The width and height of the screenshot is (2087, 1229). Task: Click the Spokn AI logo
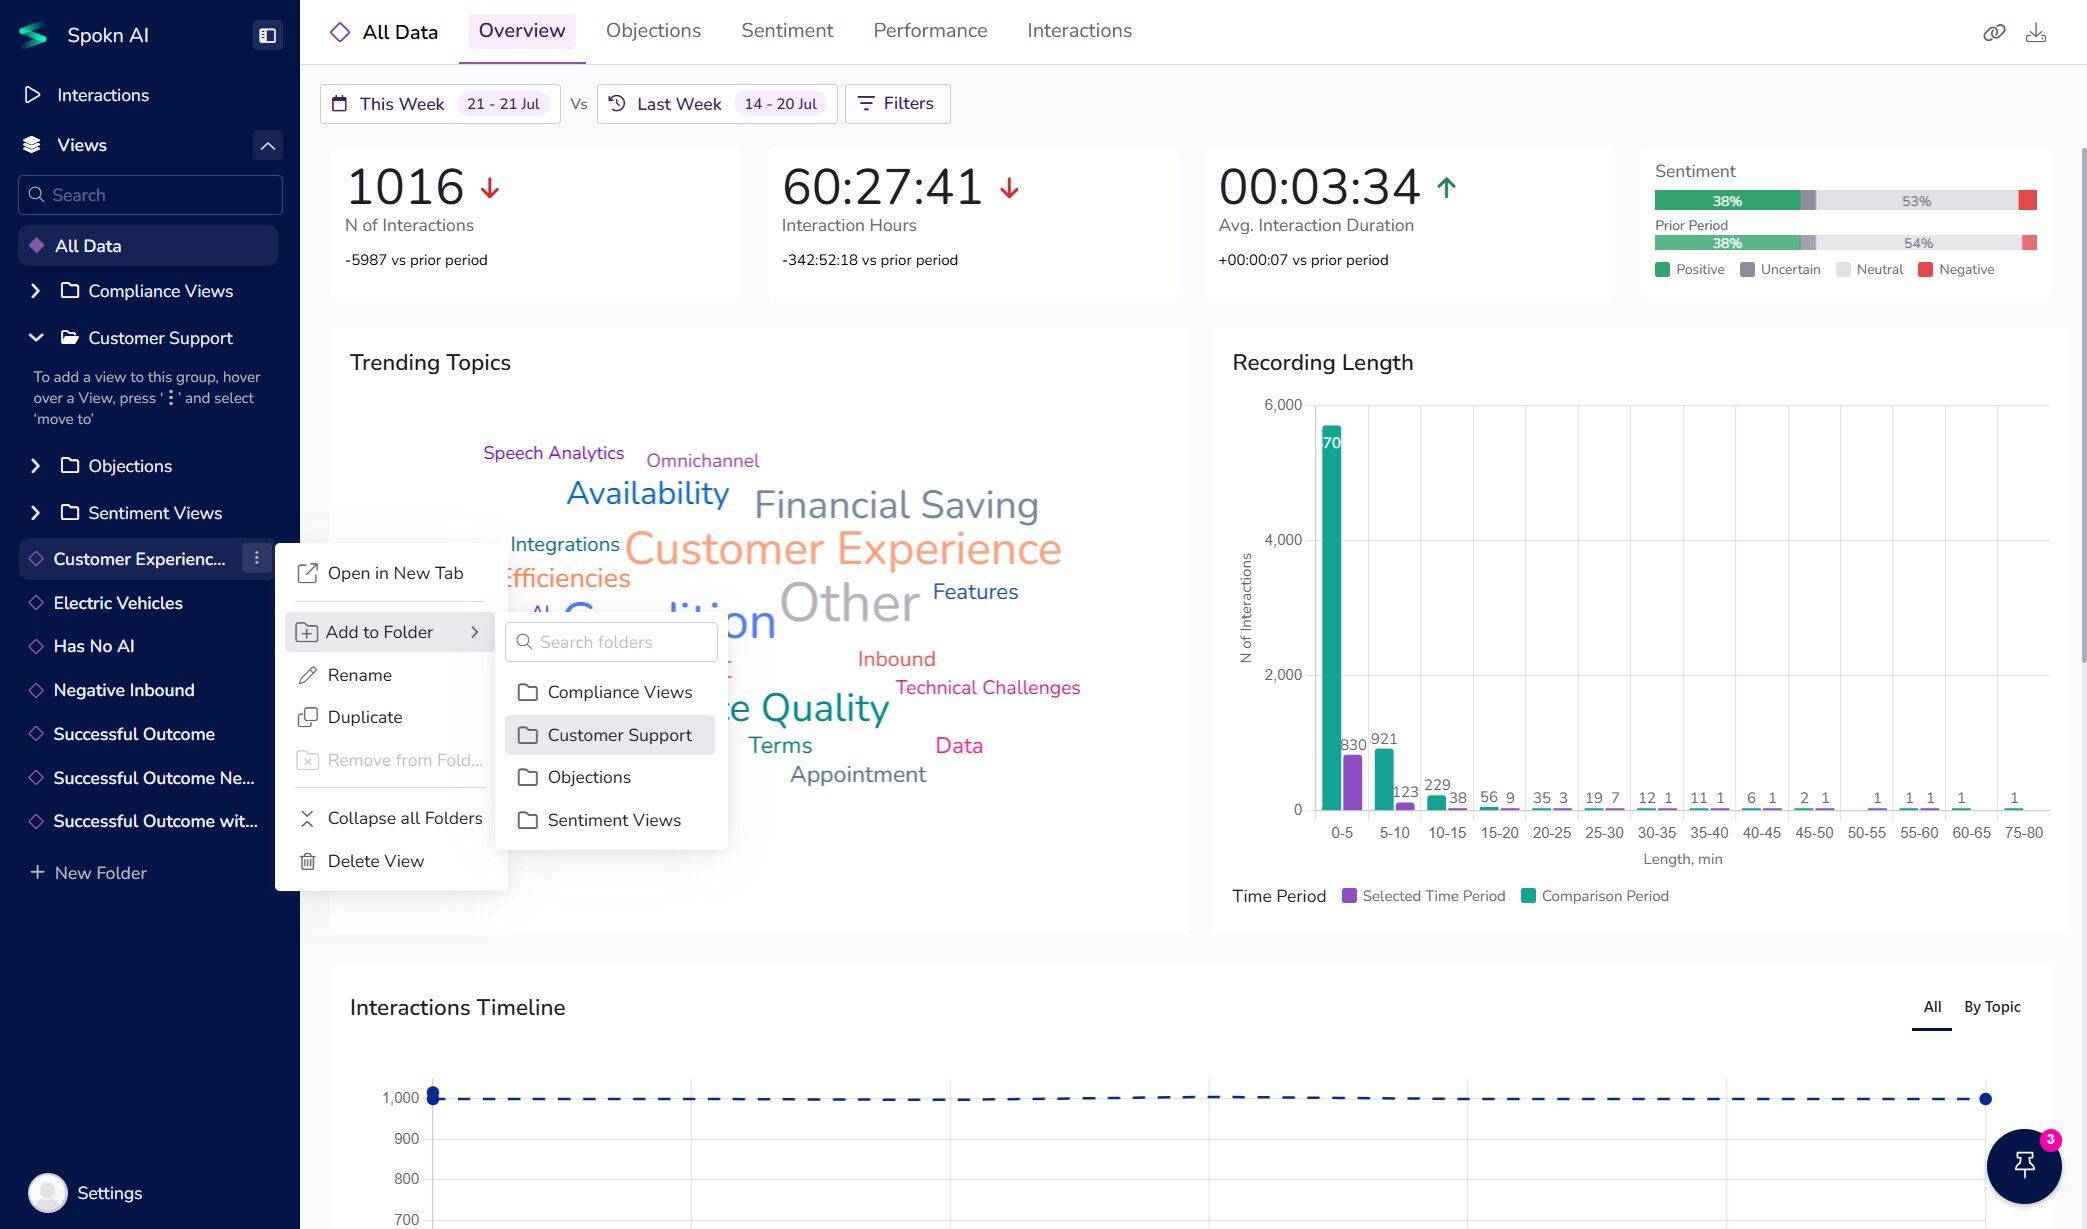[x=33, y=35]
